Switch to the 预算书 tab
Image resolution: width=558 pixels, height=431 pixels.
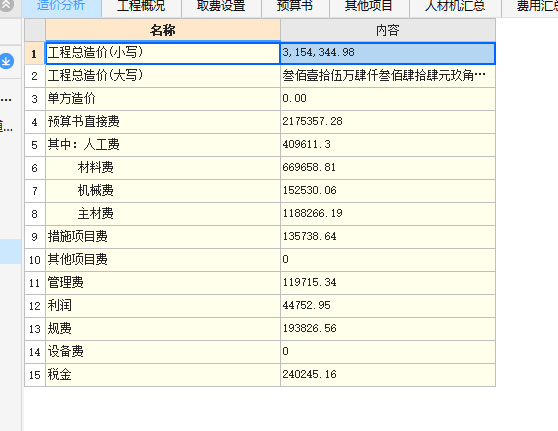[295, 8]
